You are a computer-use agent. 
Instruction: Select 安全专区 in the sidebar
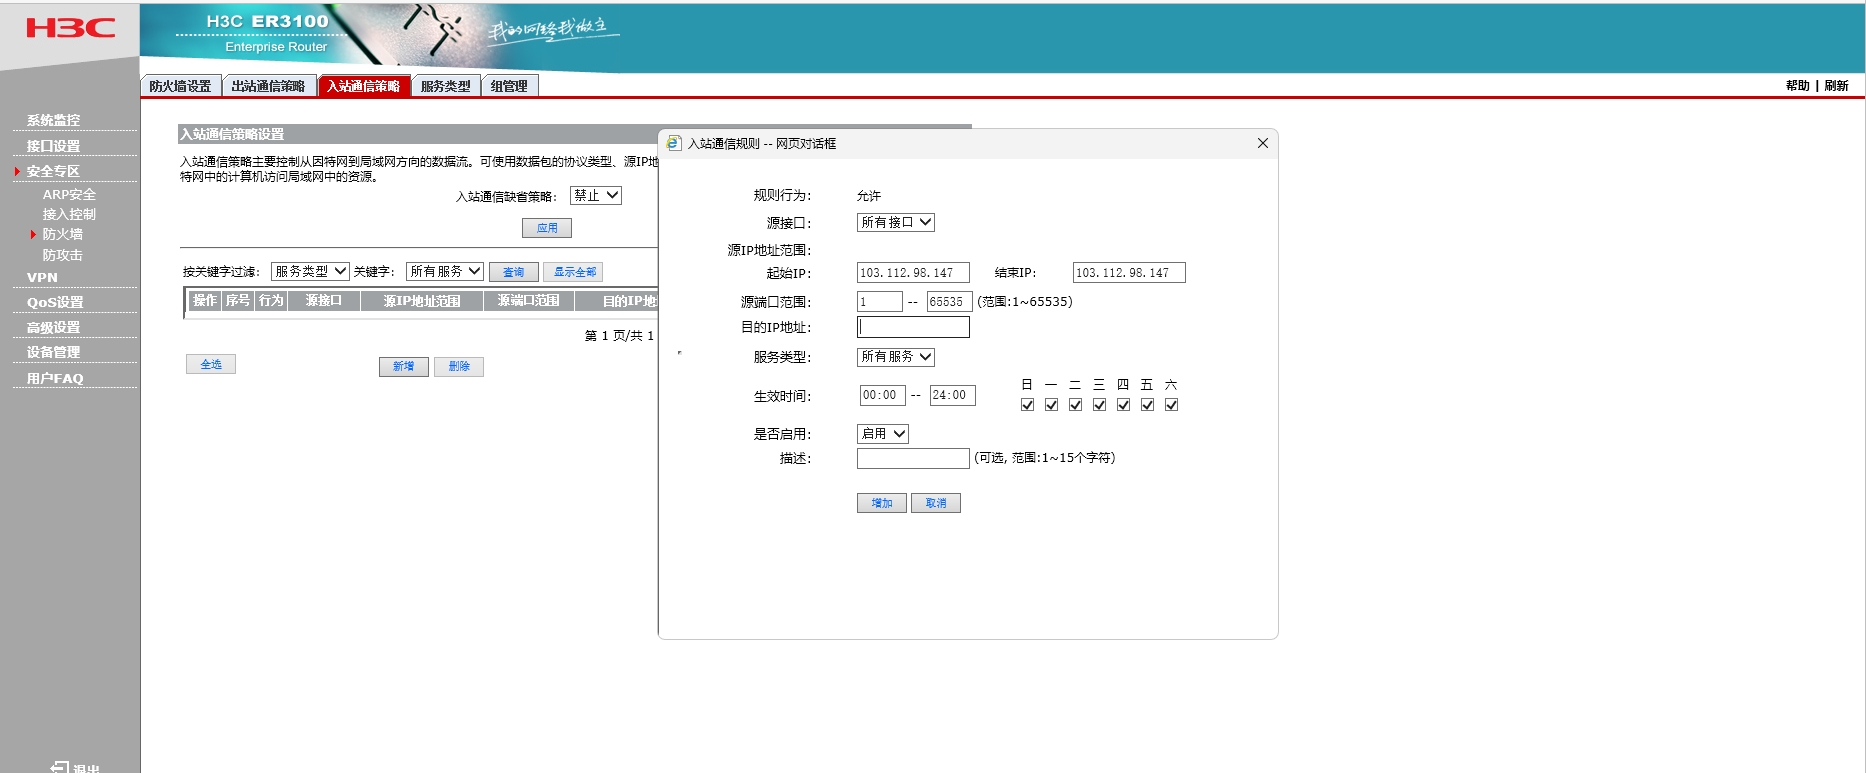click(x=53, y=171)
